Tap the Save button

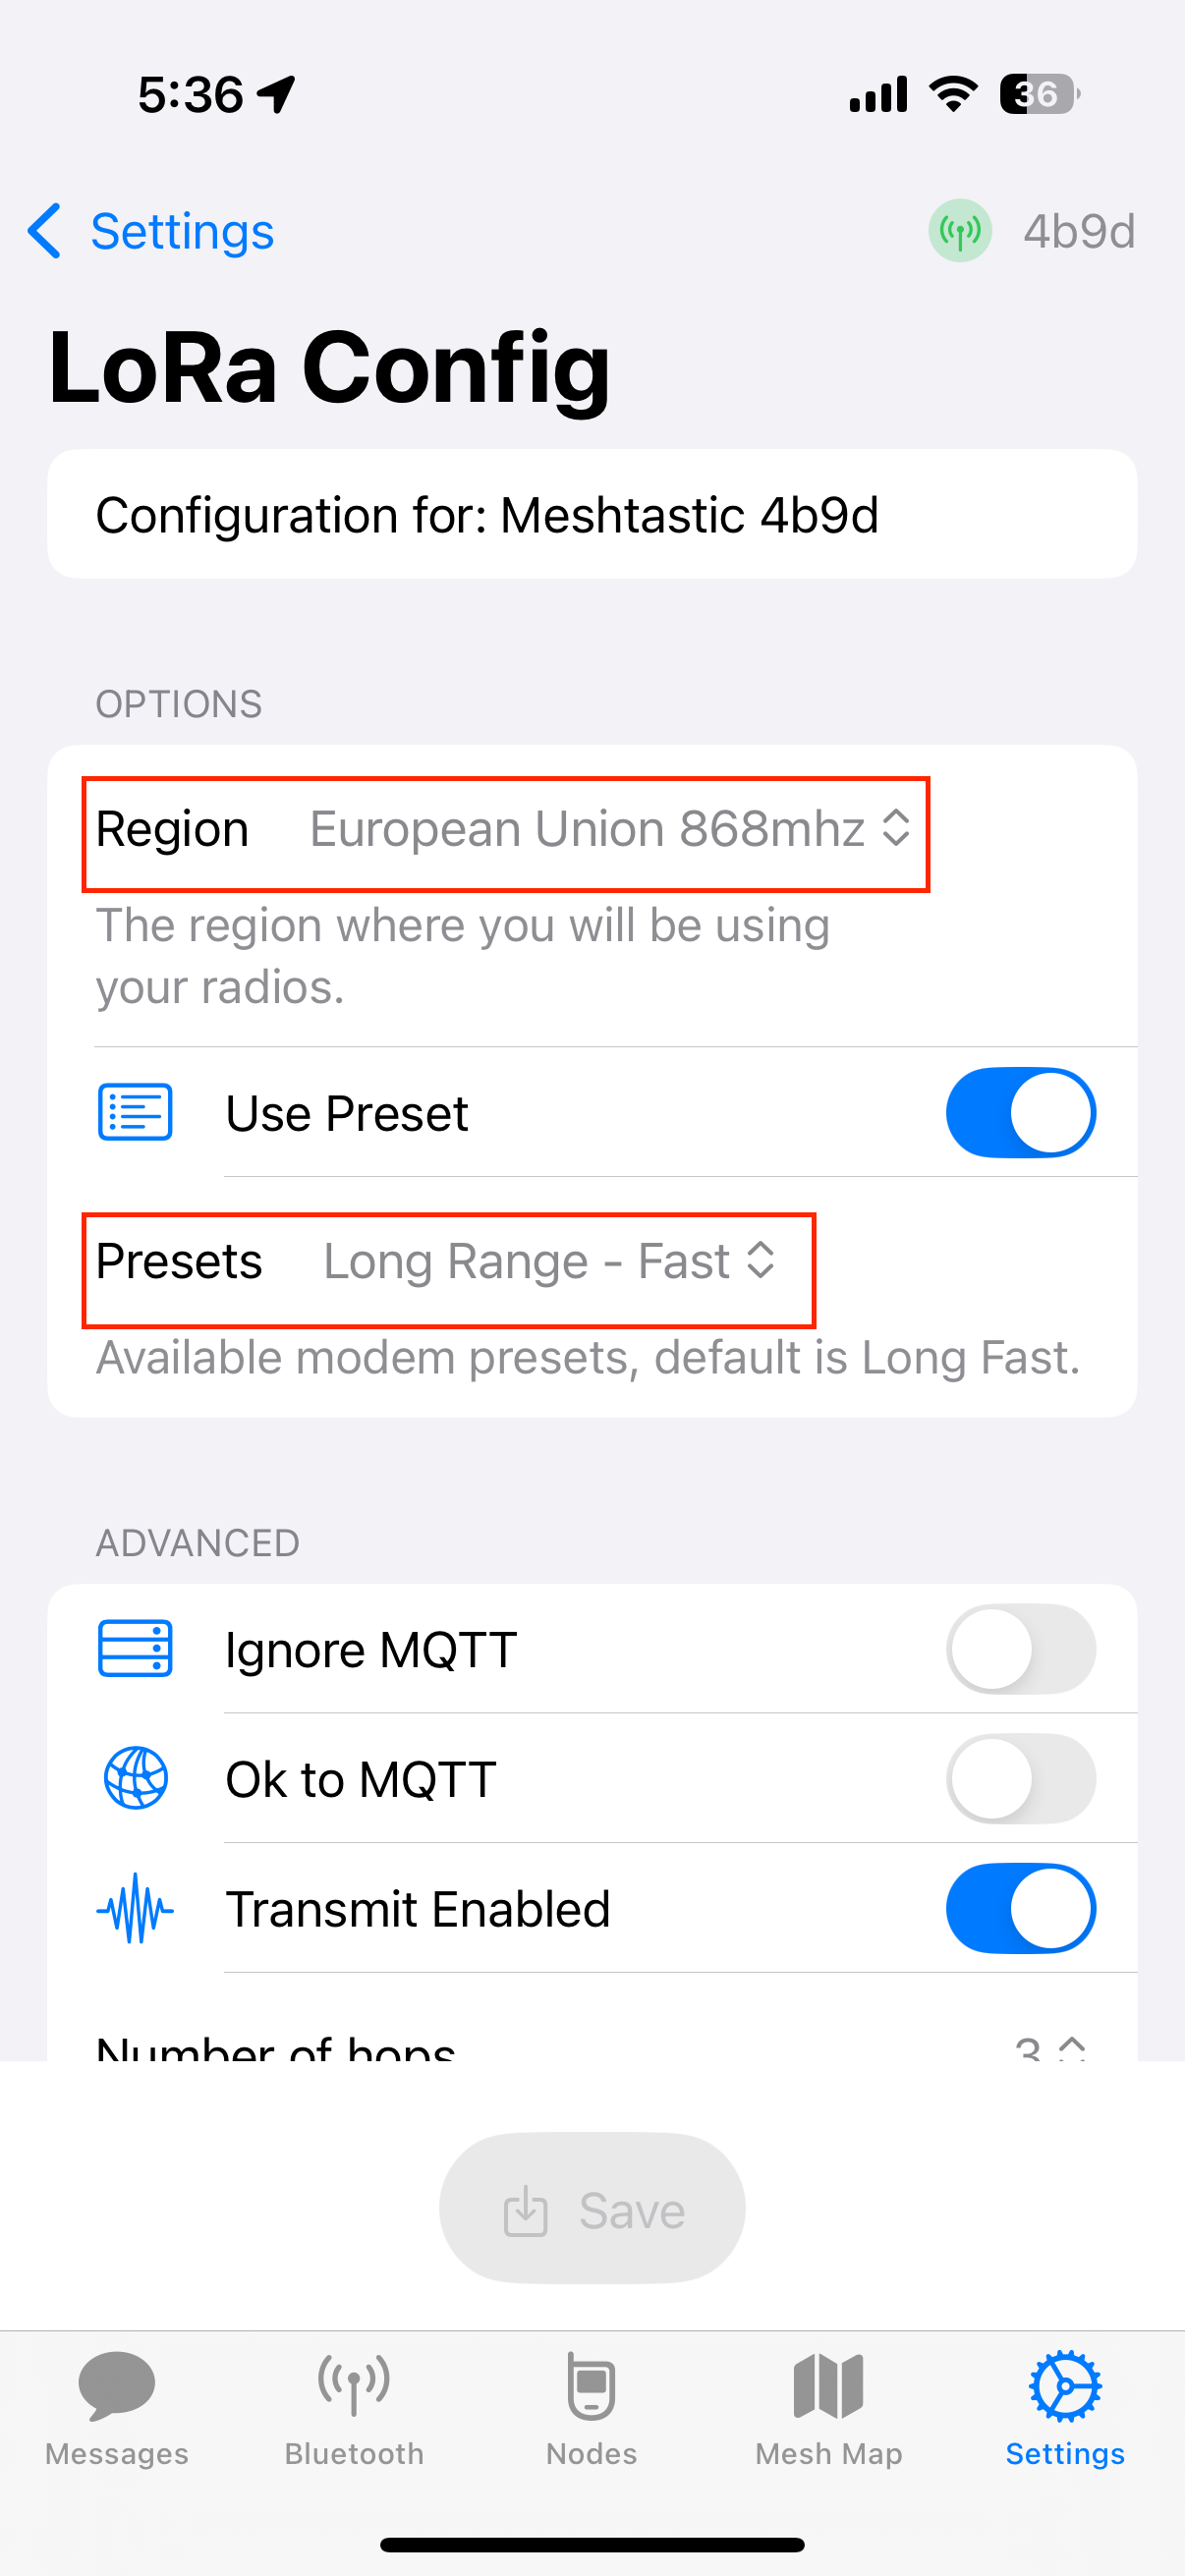(592, 2208)
